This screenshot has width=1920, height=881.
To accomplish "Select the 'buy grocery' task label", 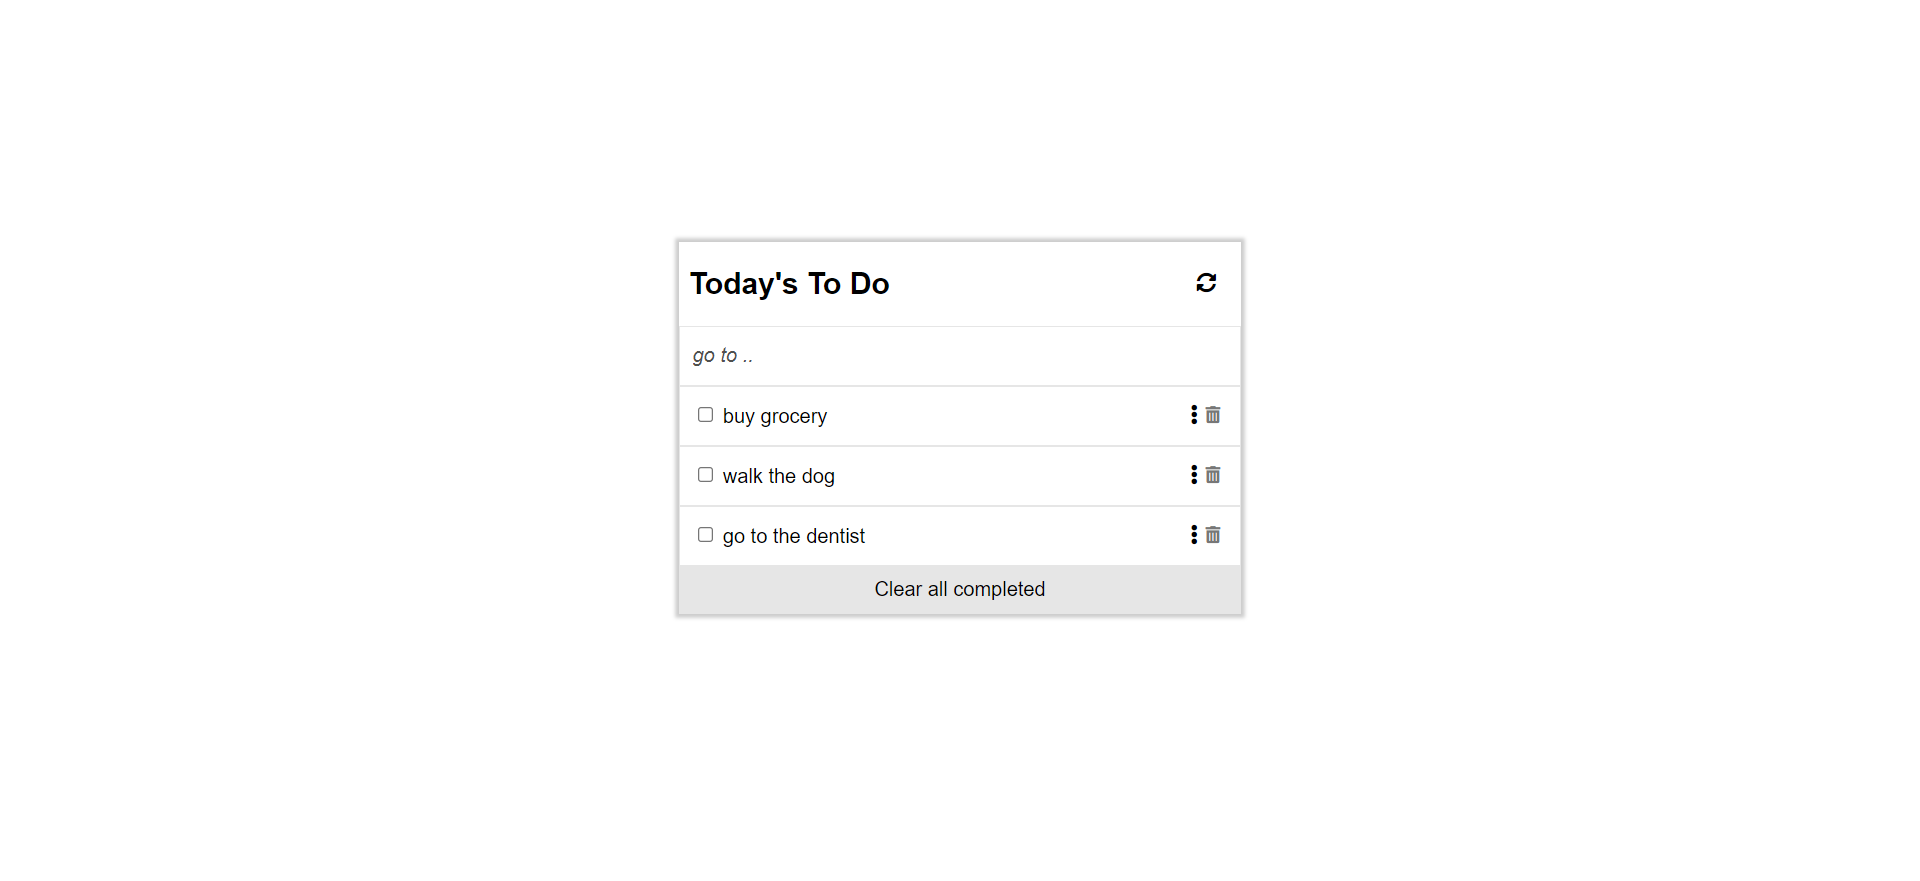I will point(775,415).
